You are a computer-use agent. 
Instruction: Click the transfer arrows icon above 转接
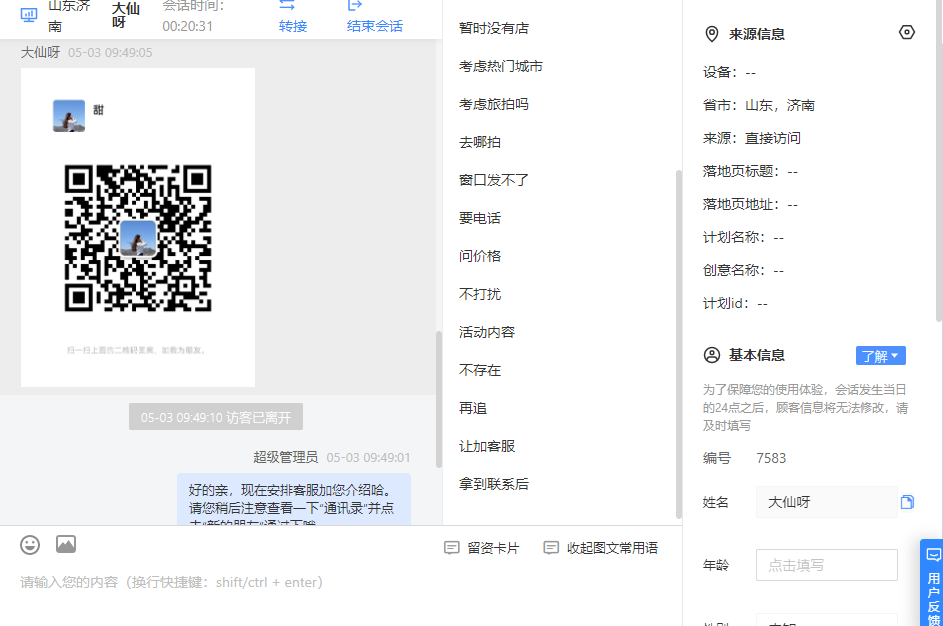287,5
